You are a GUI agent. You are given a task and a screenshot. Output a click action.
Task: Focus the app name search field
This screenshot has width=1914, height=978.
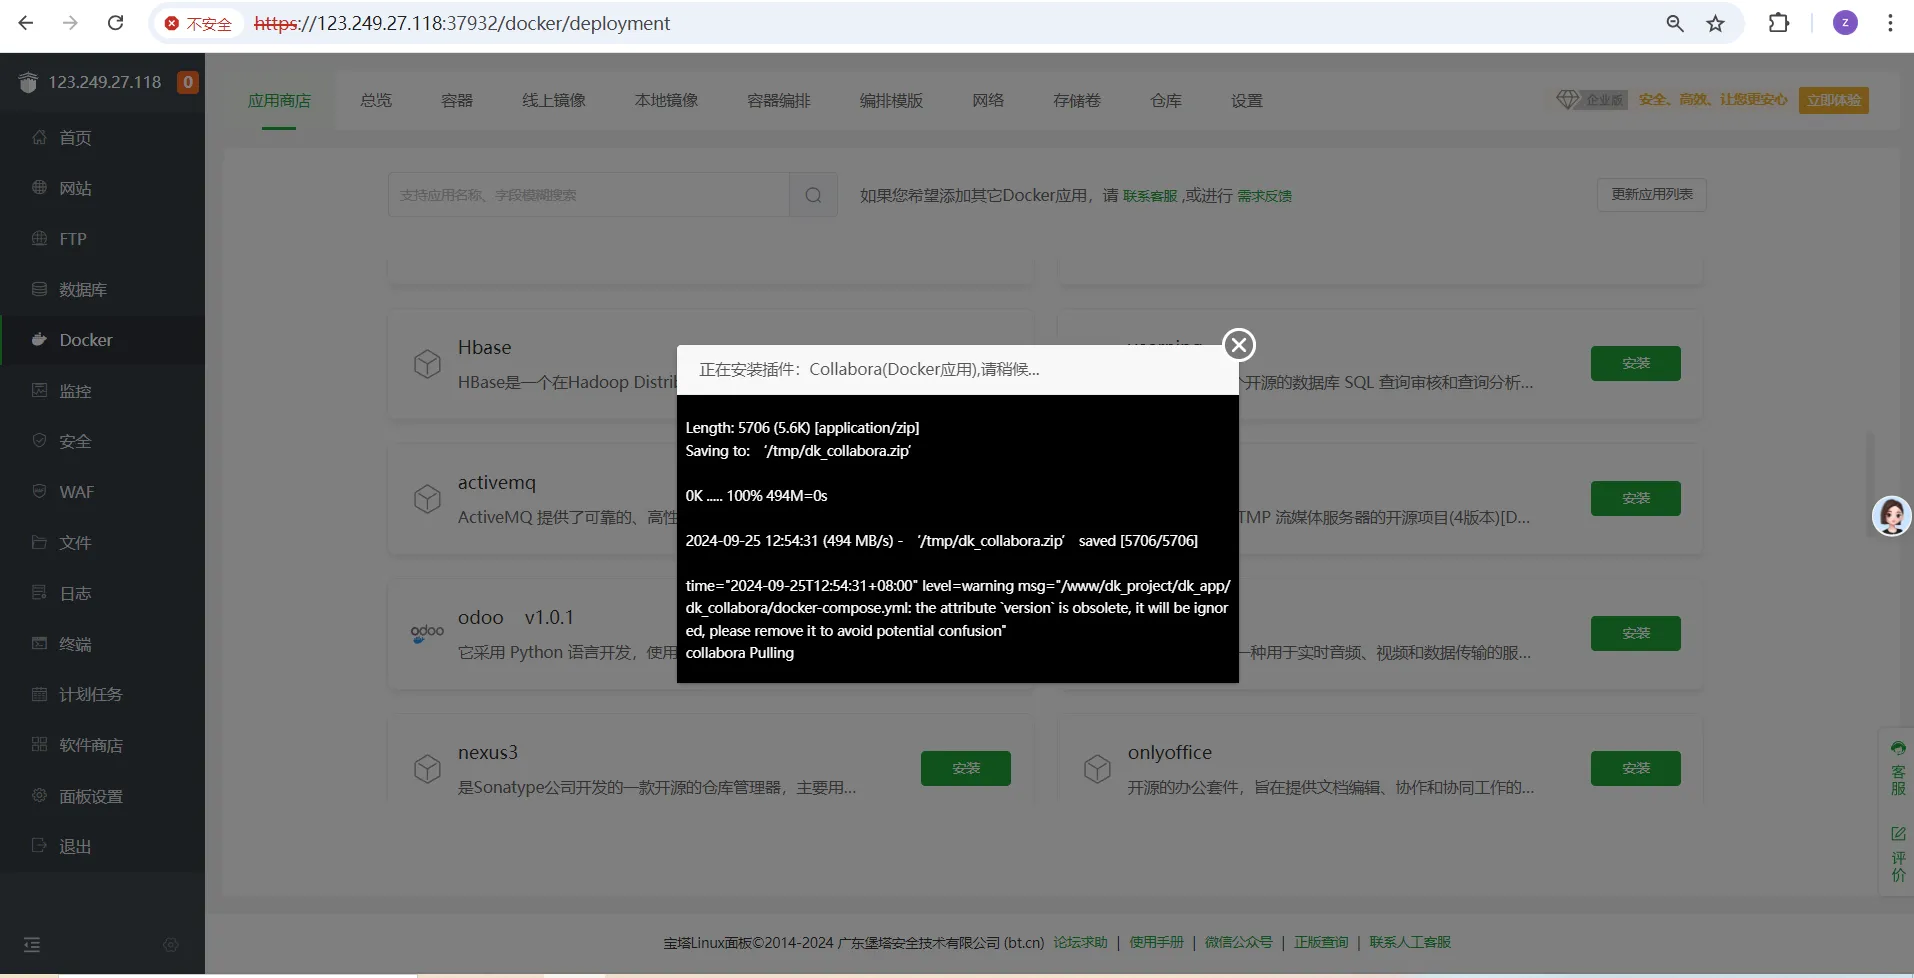click(x=589, y=195)
